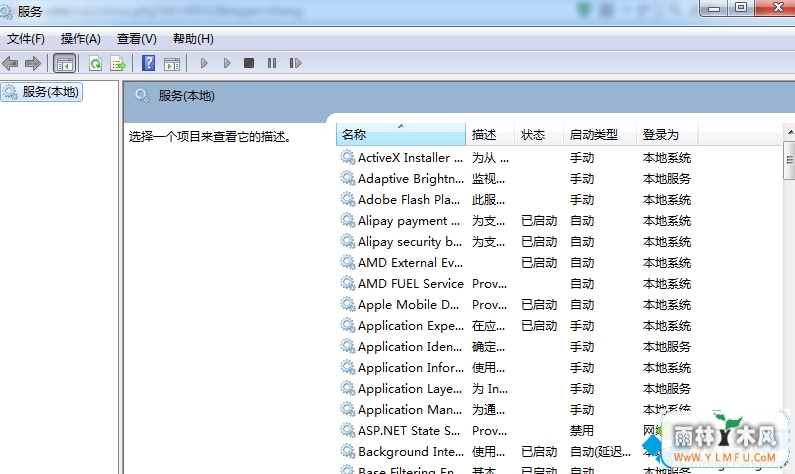Image resolution: width=795 pixels, height=474 pixels.
Task: Click the Restart Service toolbar icon
Action: coord(295,63)
